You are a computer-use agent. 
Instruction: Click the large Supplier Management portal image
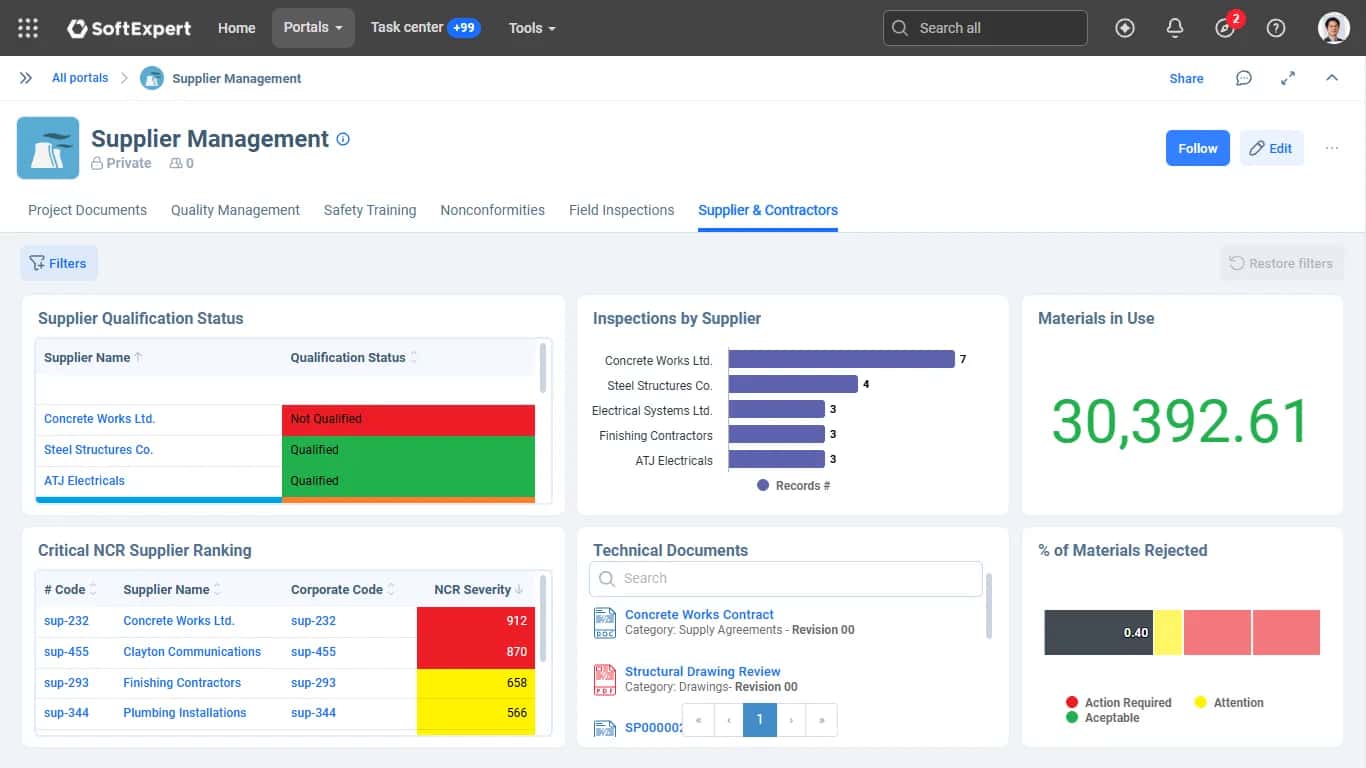point(48,148)
